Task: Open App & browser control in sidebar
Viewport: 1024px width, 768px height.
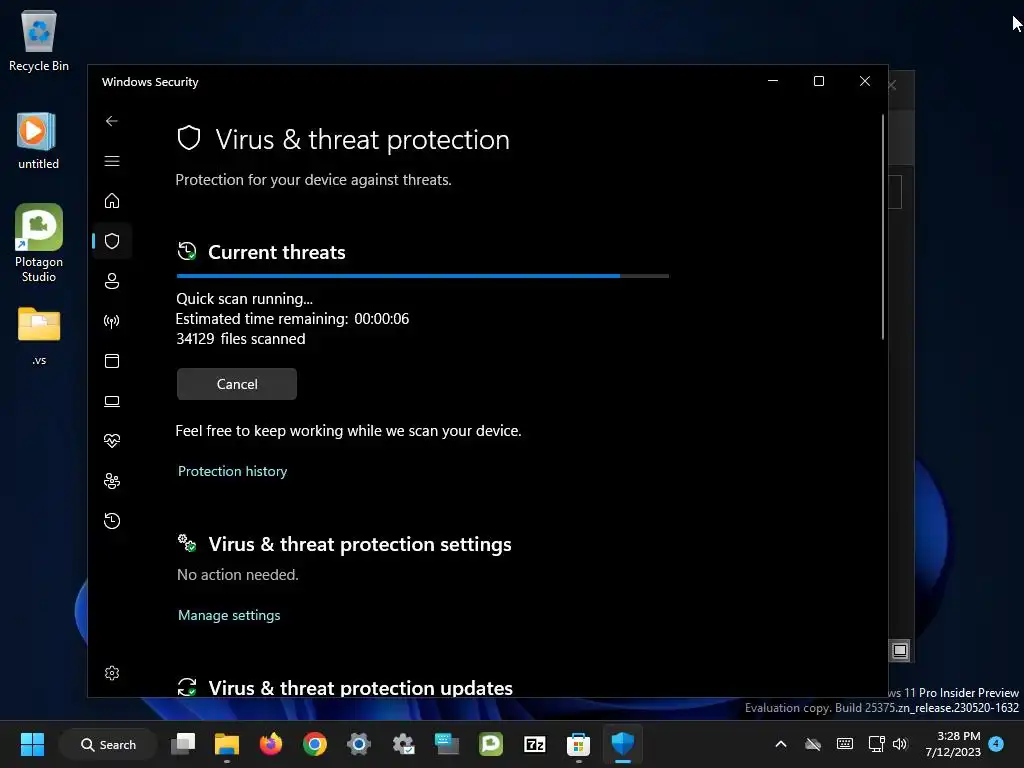Action: (112, 361)
